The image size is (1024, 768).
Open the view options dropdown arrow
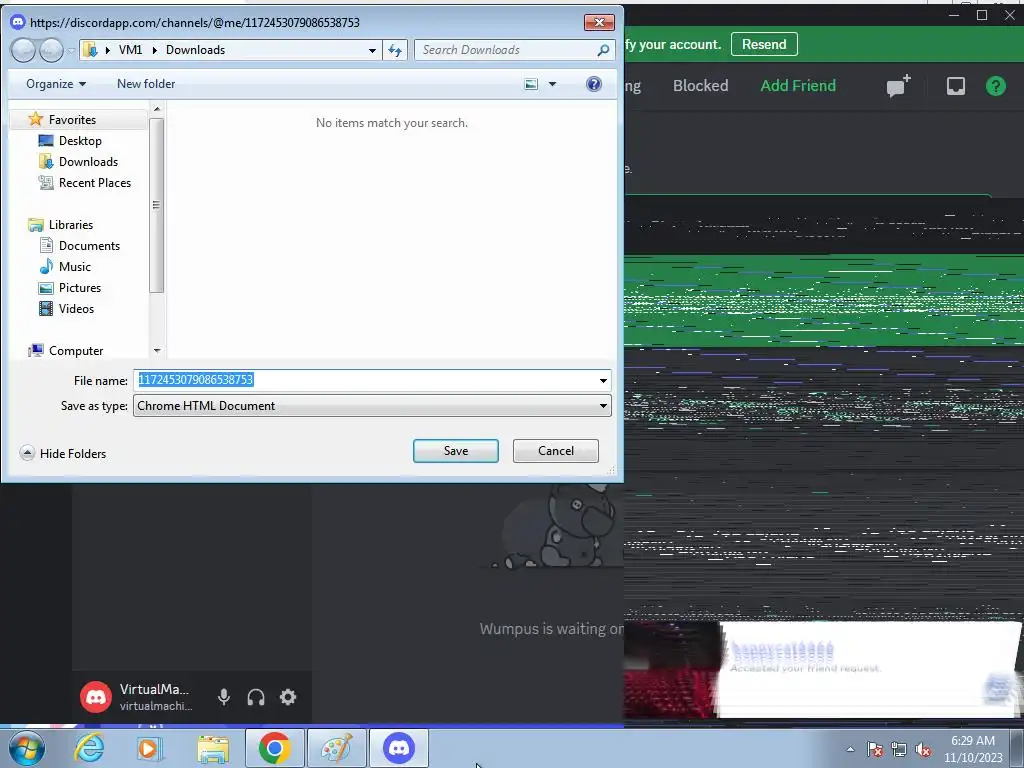point(552,84)
